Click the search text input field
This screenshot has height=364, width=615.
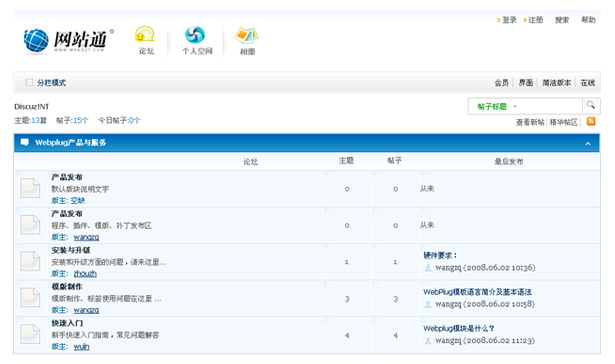point(551,106)
